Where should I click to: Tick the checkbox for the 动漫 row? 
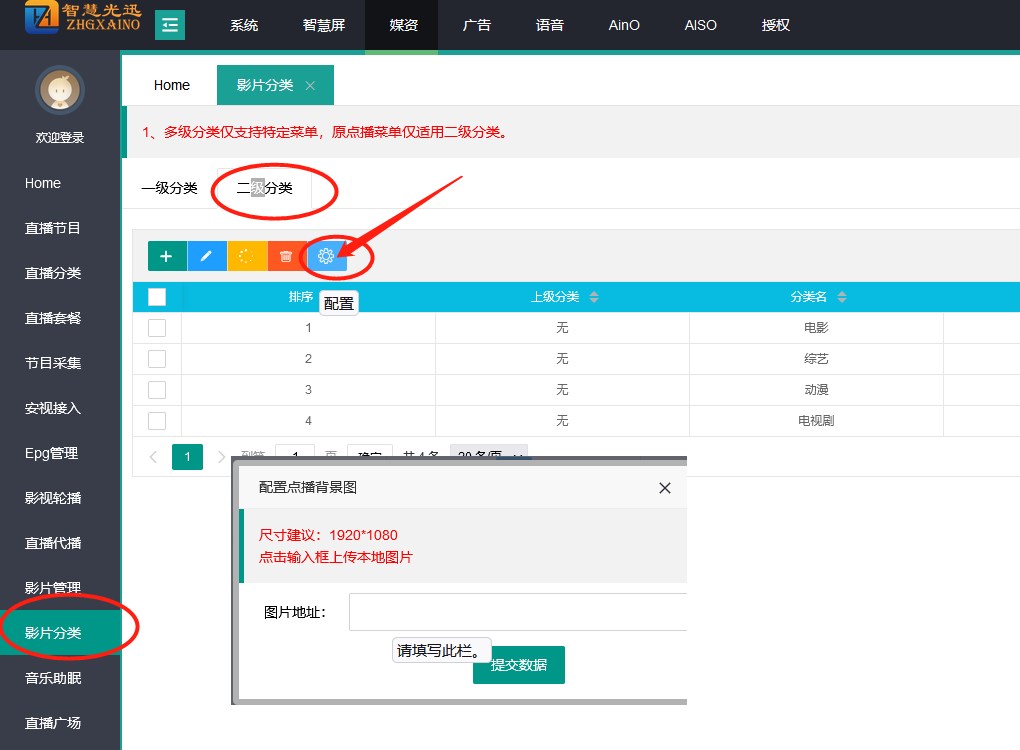coord(157,390)
